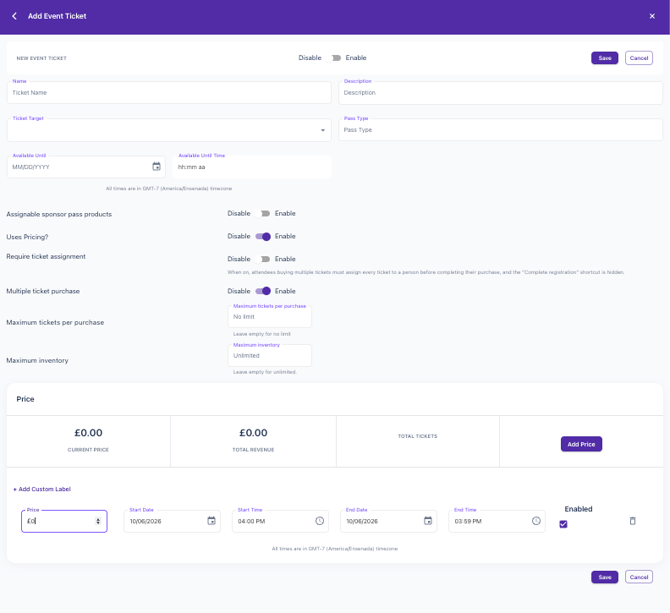Click the TOTAL REVENUE label
670x613 pixels.
pos(253,450)
